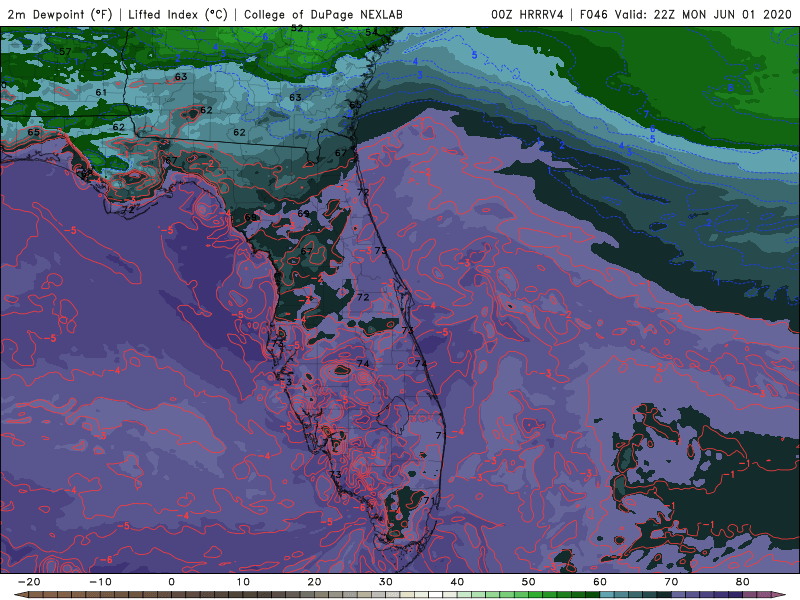Click the "40" color scale label

point(457,582)
